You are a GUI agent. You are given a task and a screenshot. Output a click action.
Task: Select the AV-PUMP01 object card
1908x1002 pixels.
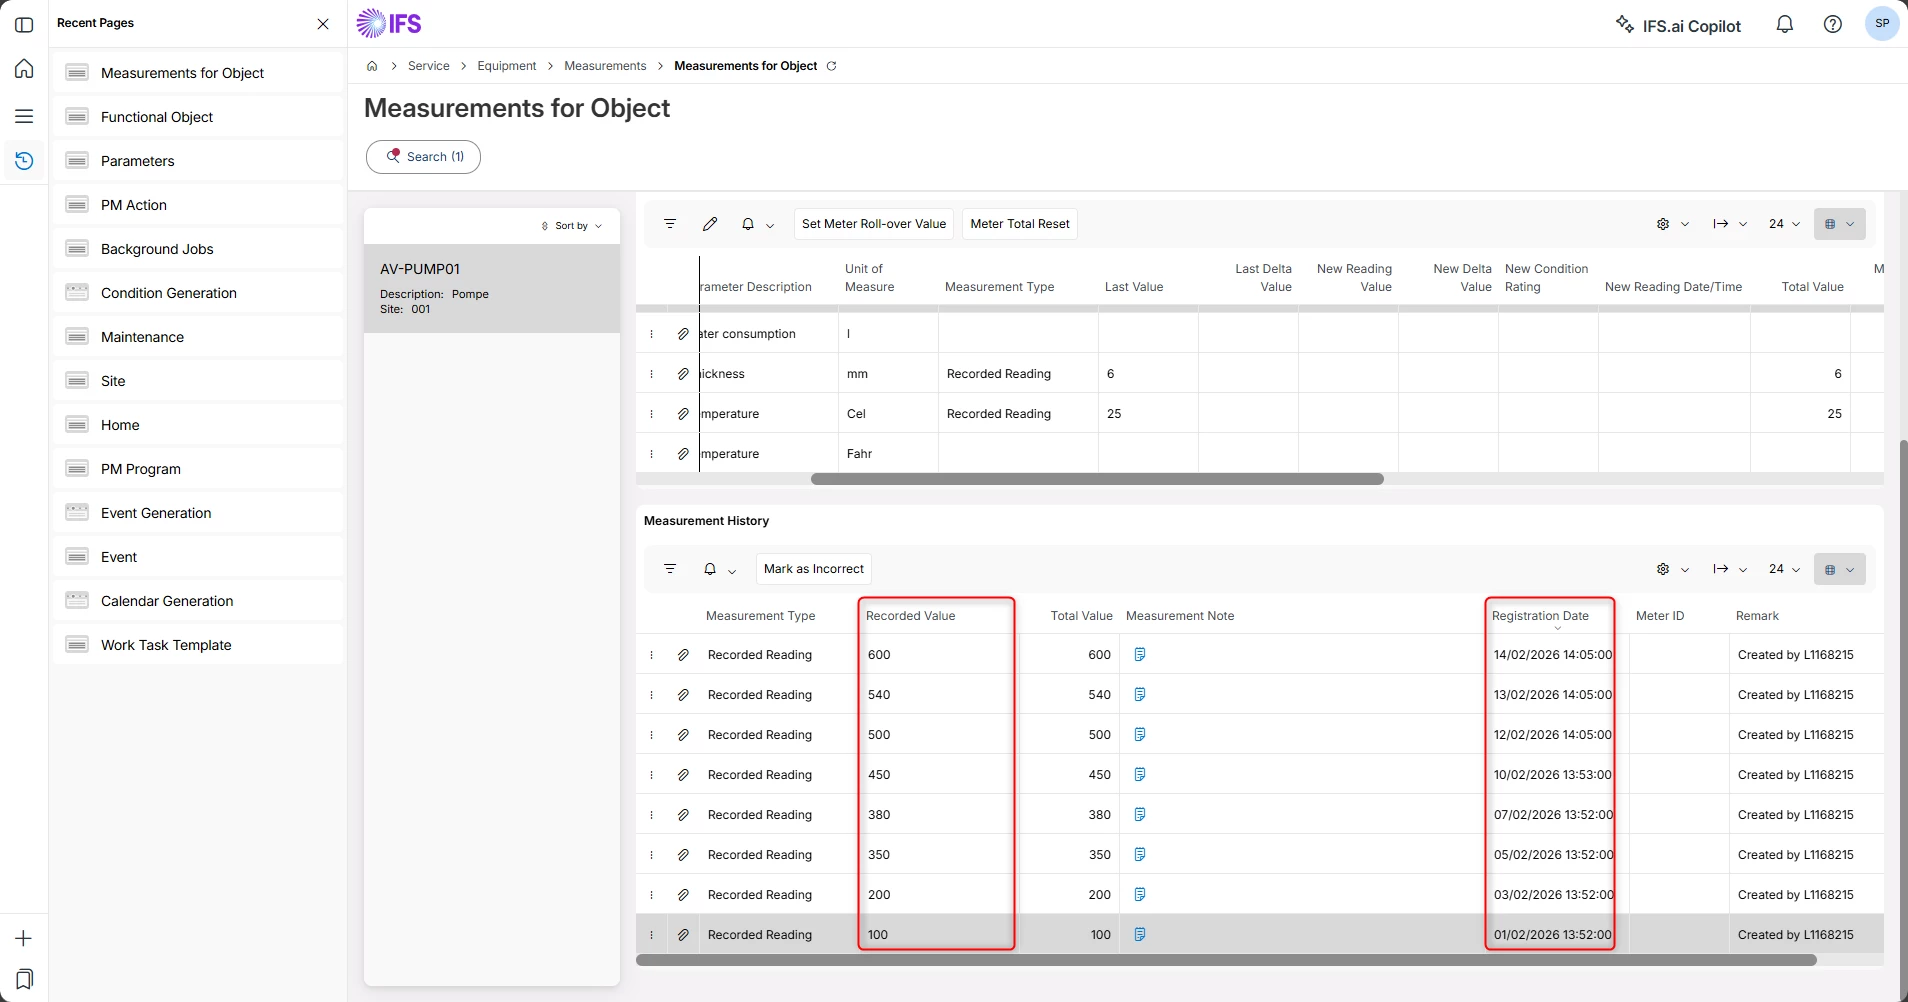tap(491, 288)
